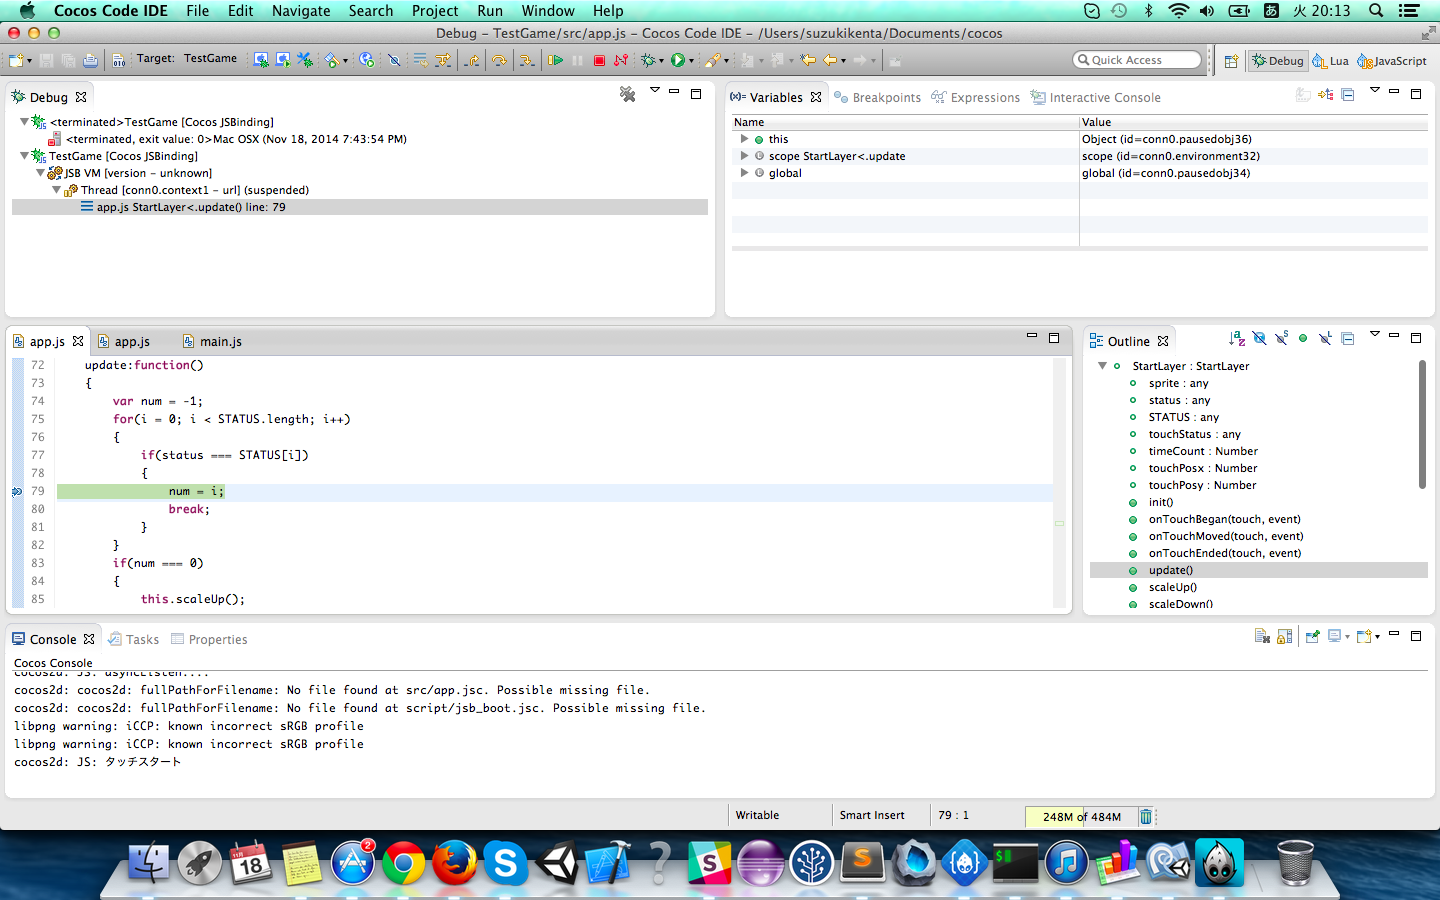Open the Interactive Console tab
The width and height of the screenshot is (1440, 900).
click(1095, 97)
